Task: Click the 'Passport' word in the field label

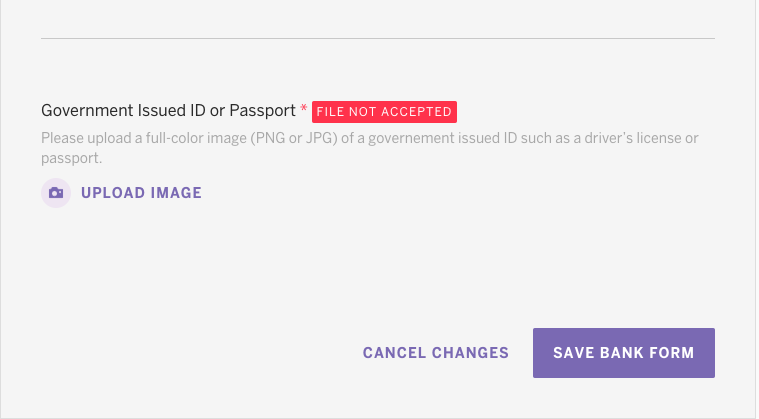Action: pos(262,111)
